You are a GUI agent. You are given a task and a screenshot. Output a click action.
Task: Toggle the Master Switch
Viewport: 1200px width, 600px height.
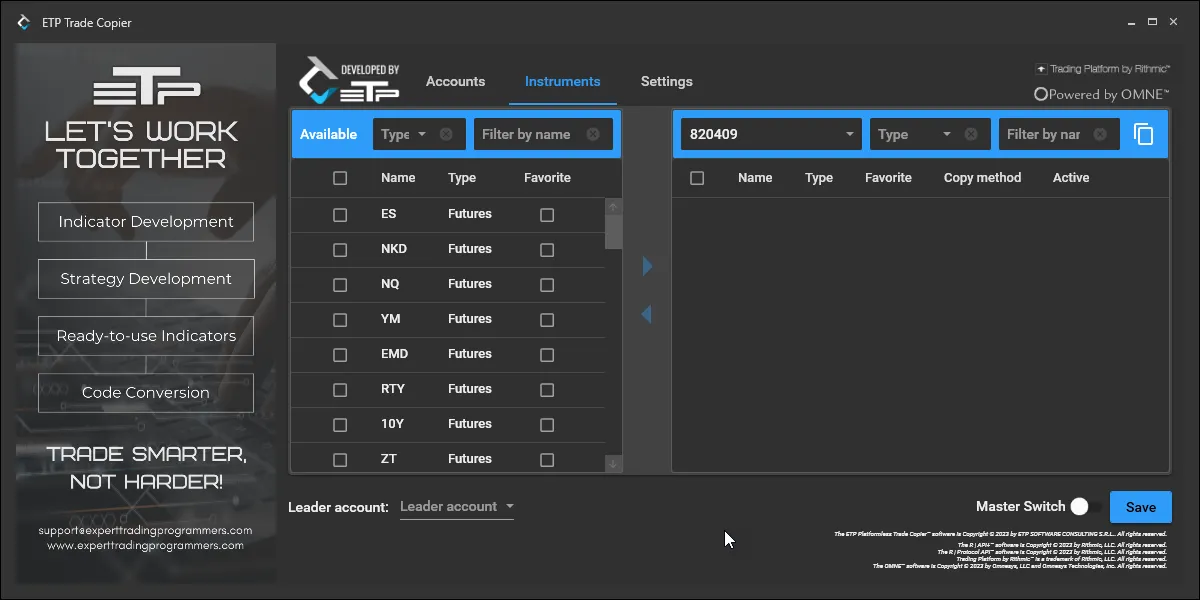(x=1085, y=507)
